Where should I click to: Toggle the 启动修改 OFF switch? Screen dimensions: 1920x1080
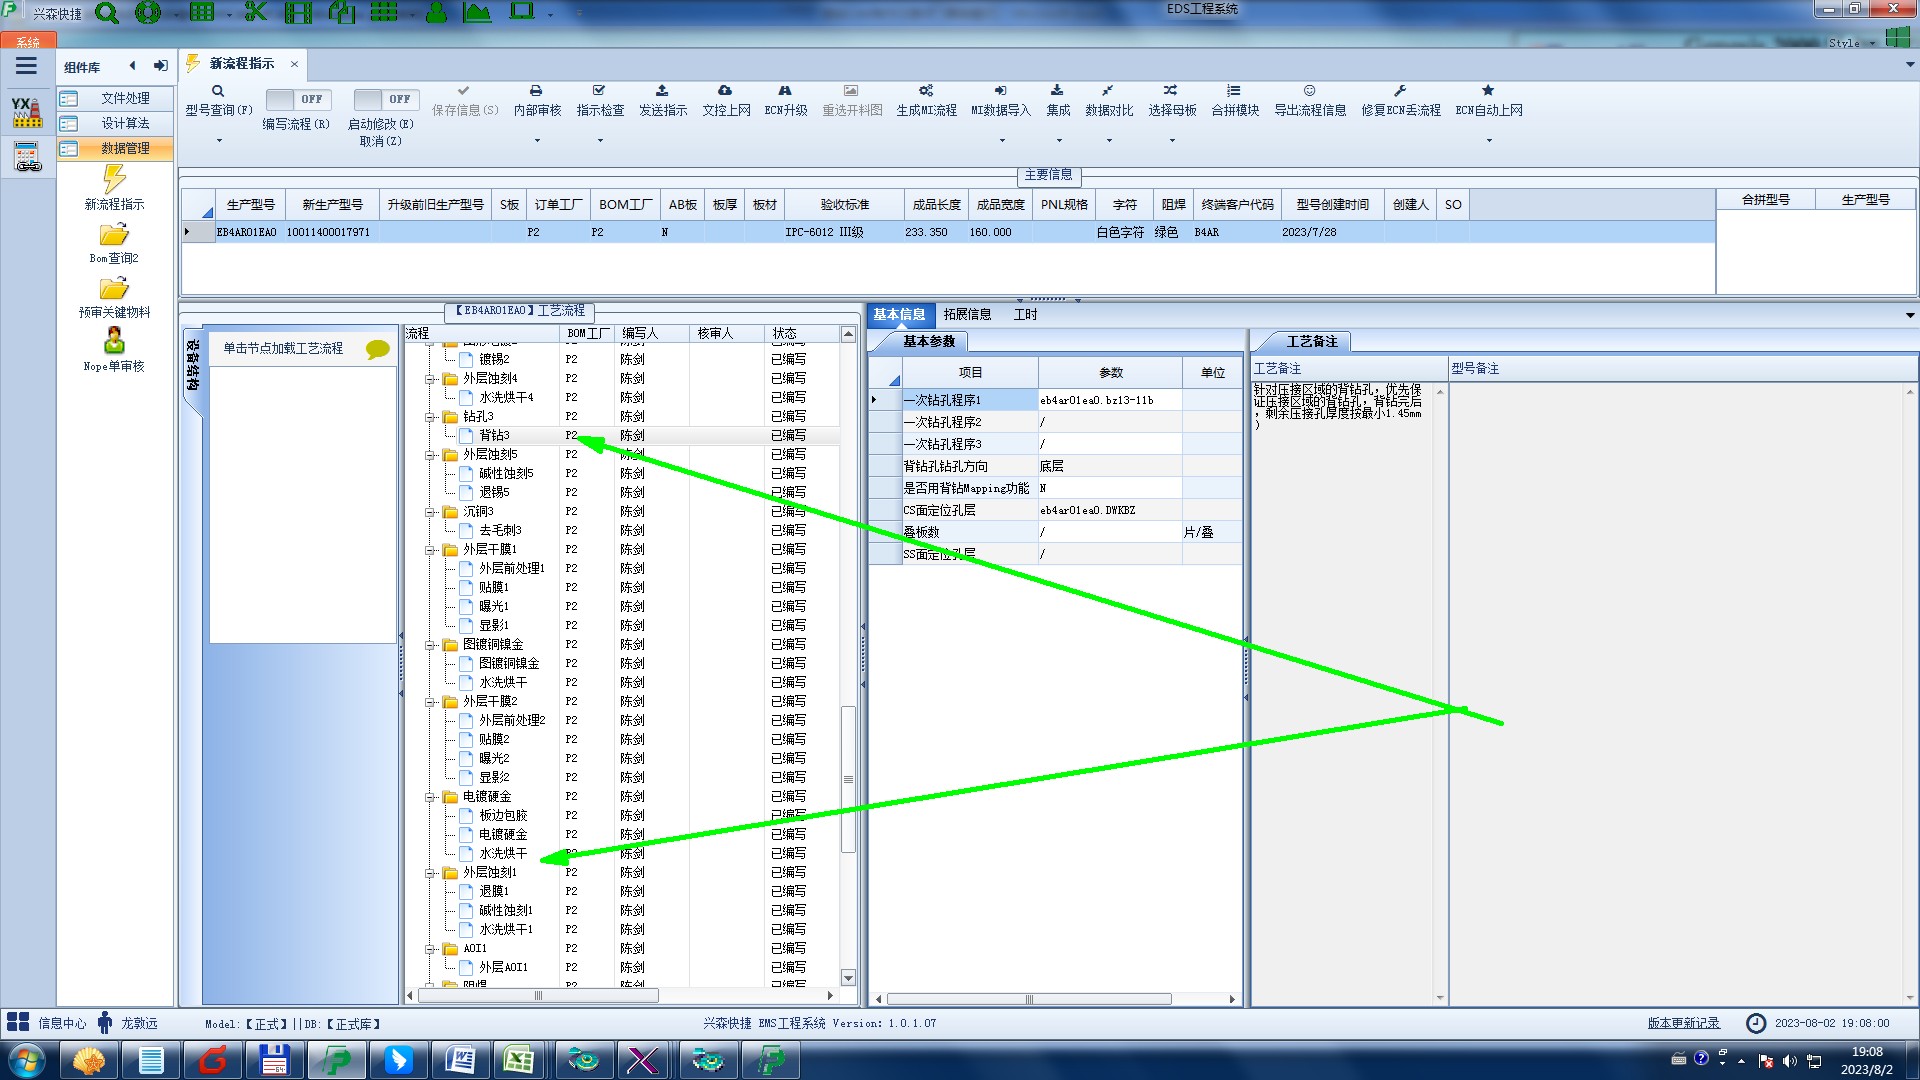385,99
